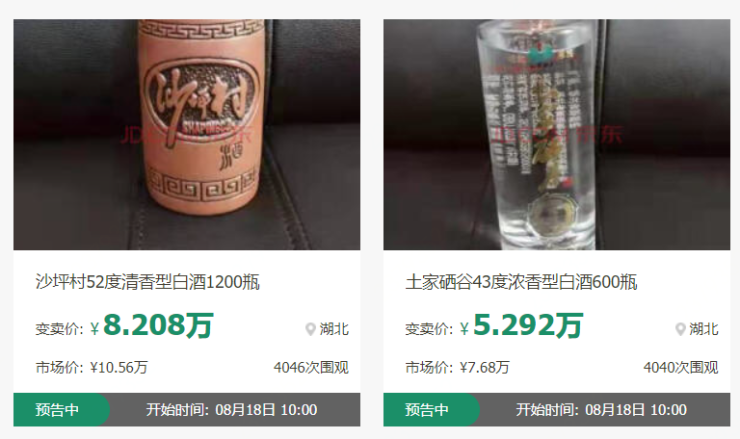The height and width of the screenshot is (439, 740).
Task: Select the 8.208万 sale price
Action: tap(158, 325)
